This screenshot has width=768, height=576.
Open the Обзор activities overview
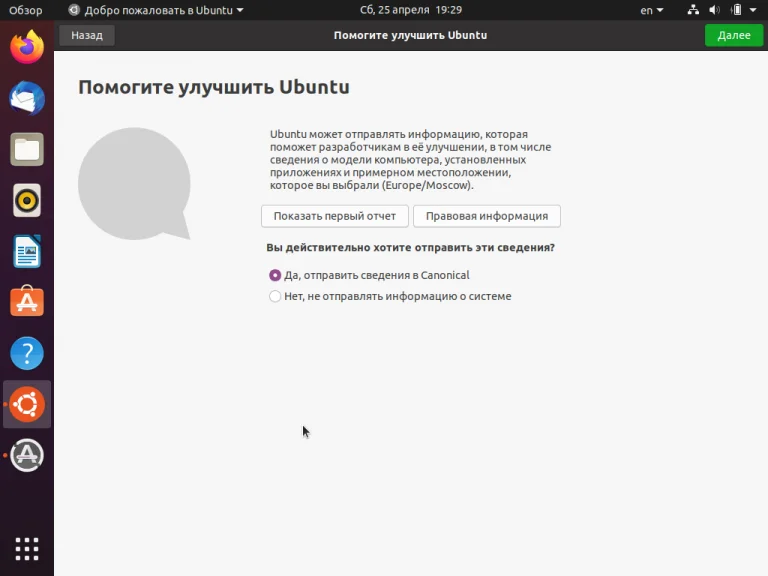pos(25,10)
